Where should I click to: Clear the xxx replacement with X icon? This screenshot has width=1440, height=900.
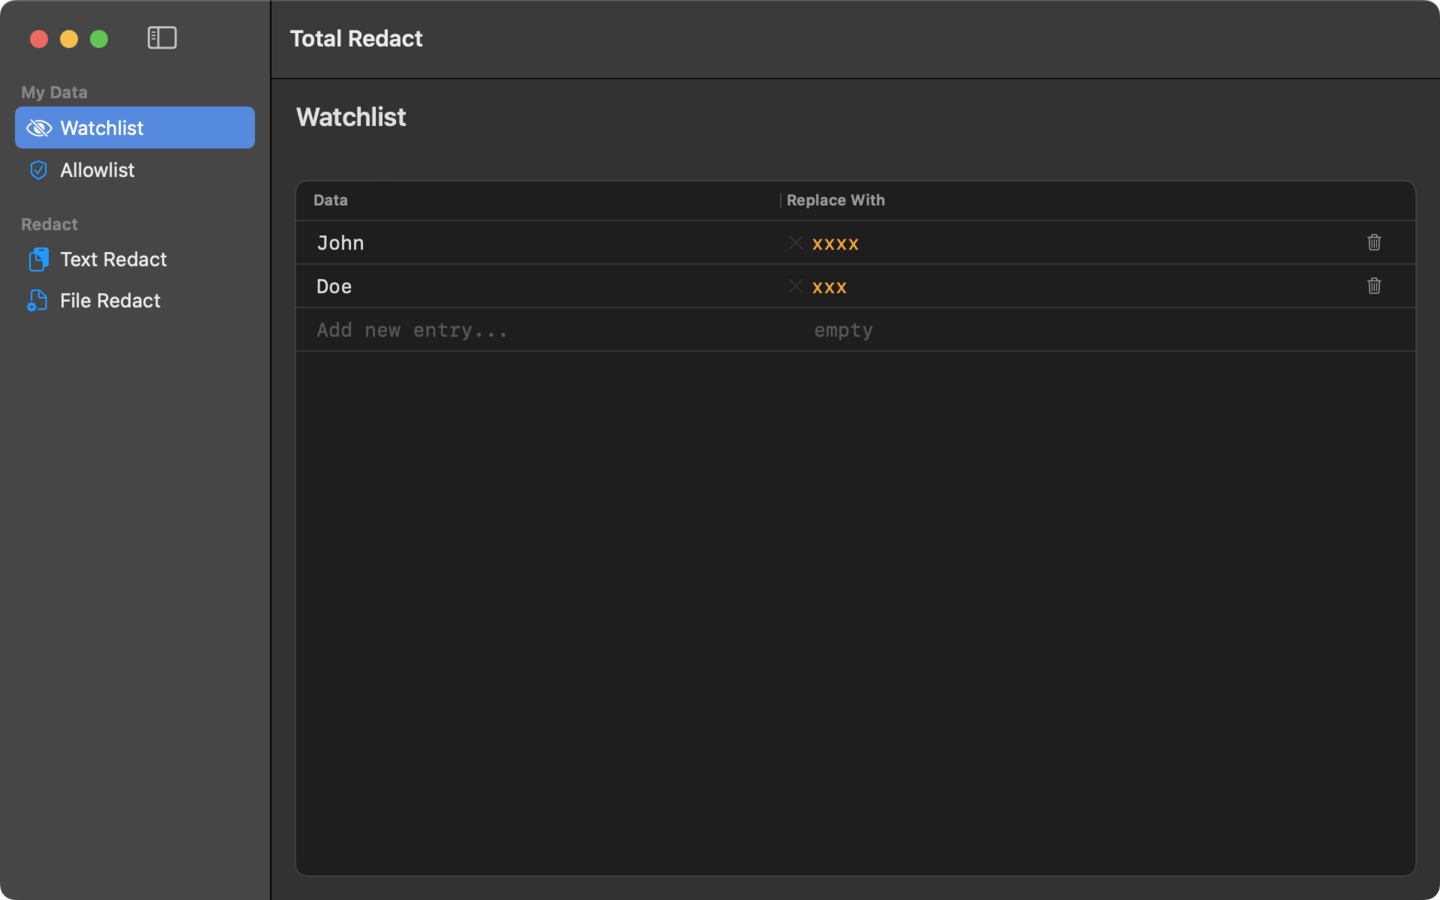[796, 286]
